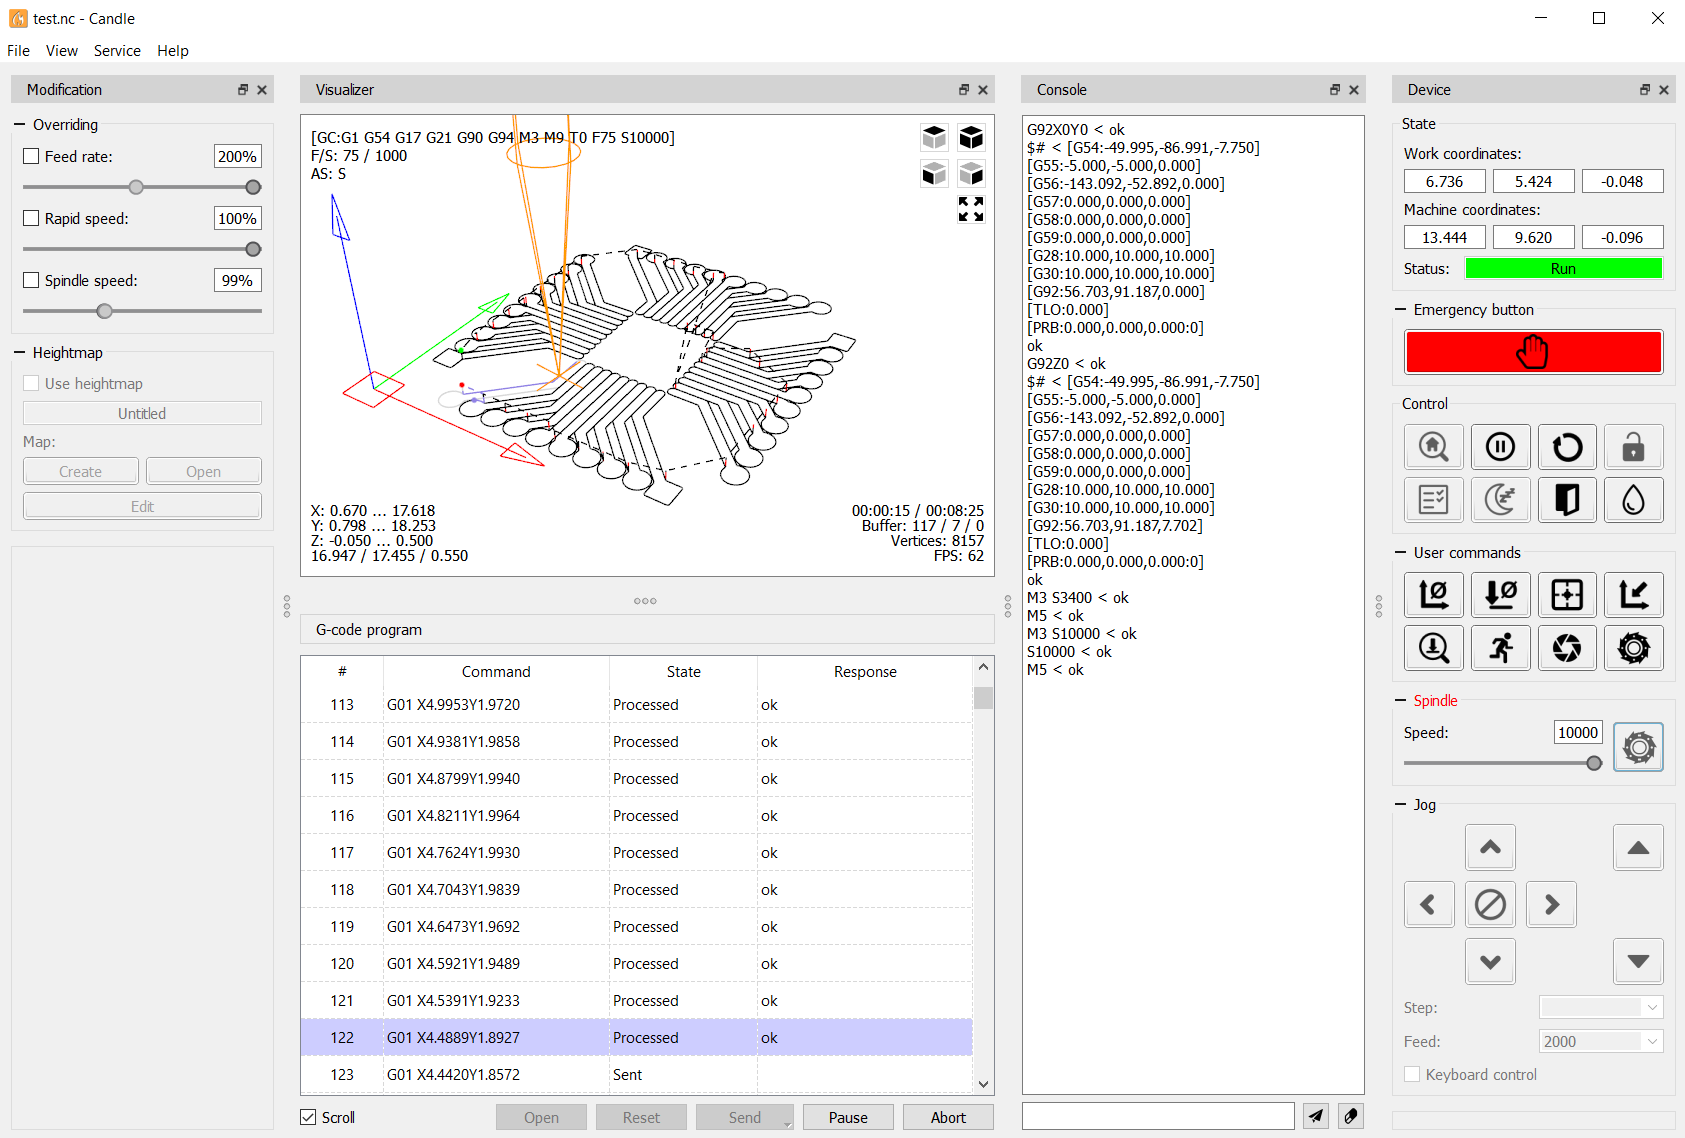1685x1138 pixels.
Task: Click the Reset circular arrow control icon
Action: (x=1566, y=447)
